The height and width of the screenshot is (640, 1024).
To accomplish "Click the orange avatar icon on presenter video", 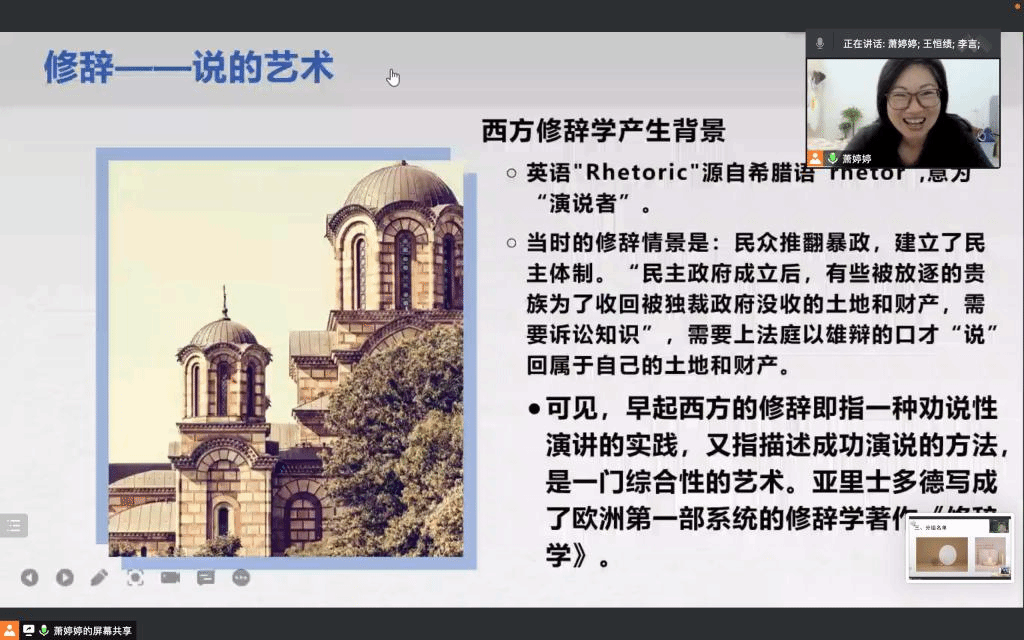I will click(x=816, y=159).
